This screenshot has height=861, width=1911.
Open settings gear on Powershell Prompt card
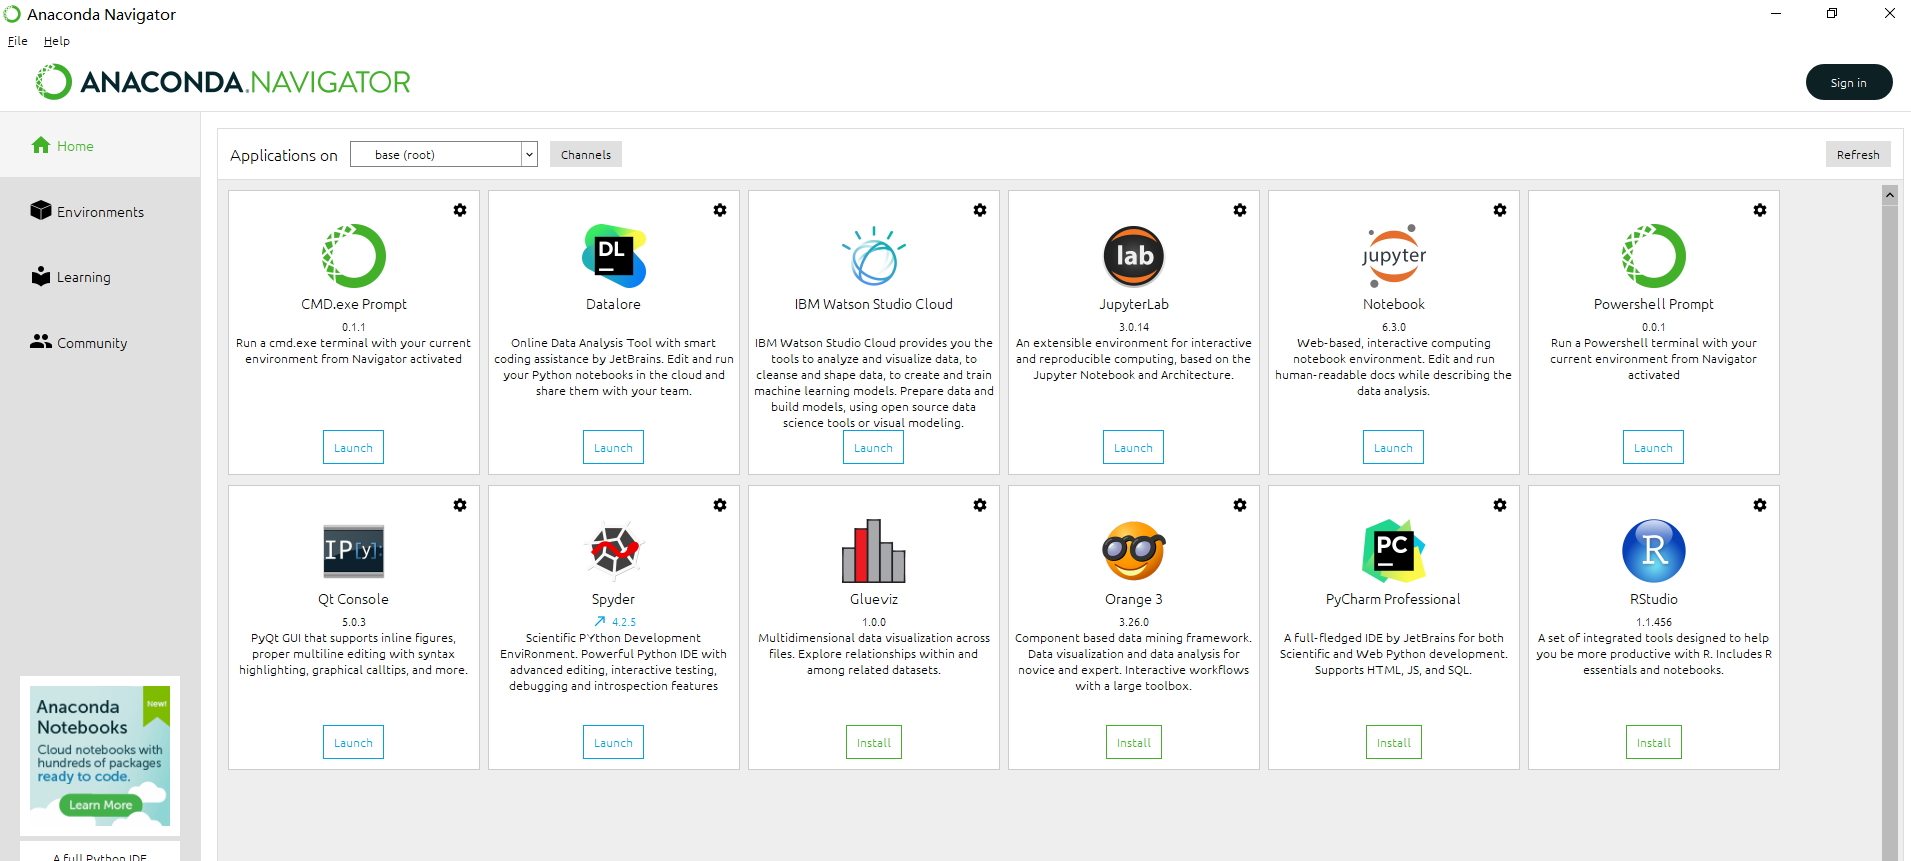click(x=1760, y=210)
